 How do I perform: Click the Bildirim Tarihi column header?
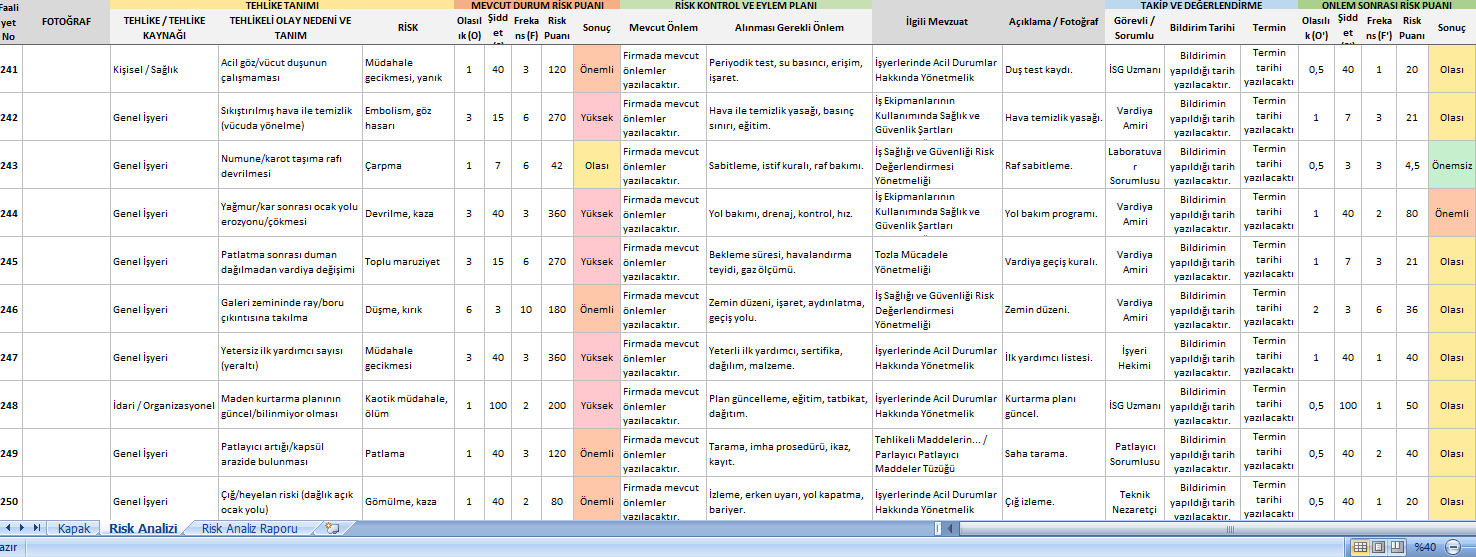click(1202, 28)
